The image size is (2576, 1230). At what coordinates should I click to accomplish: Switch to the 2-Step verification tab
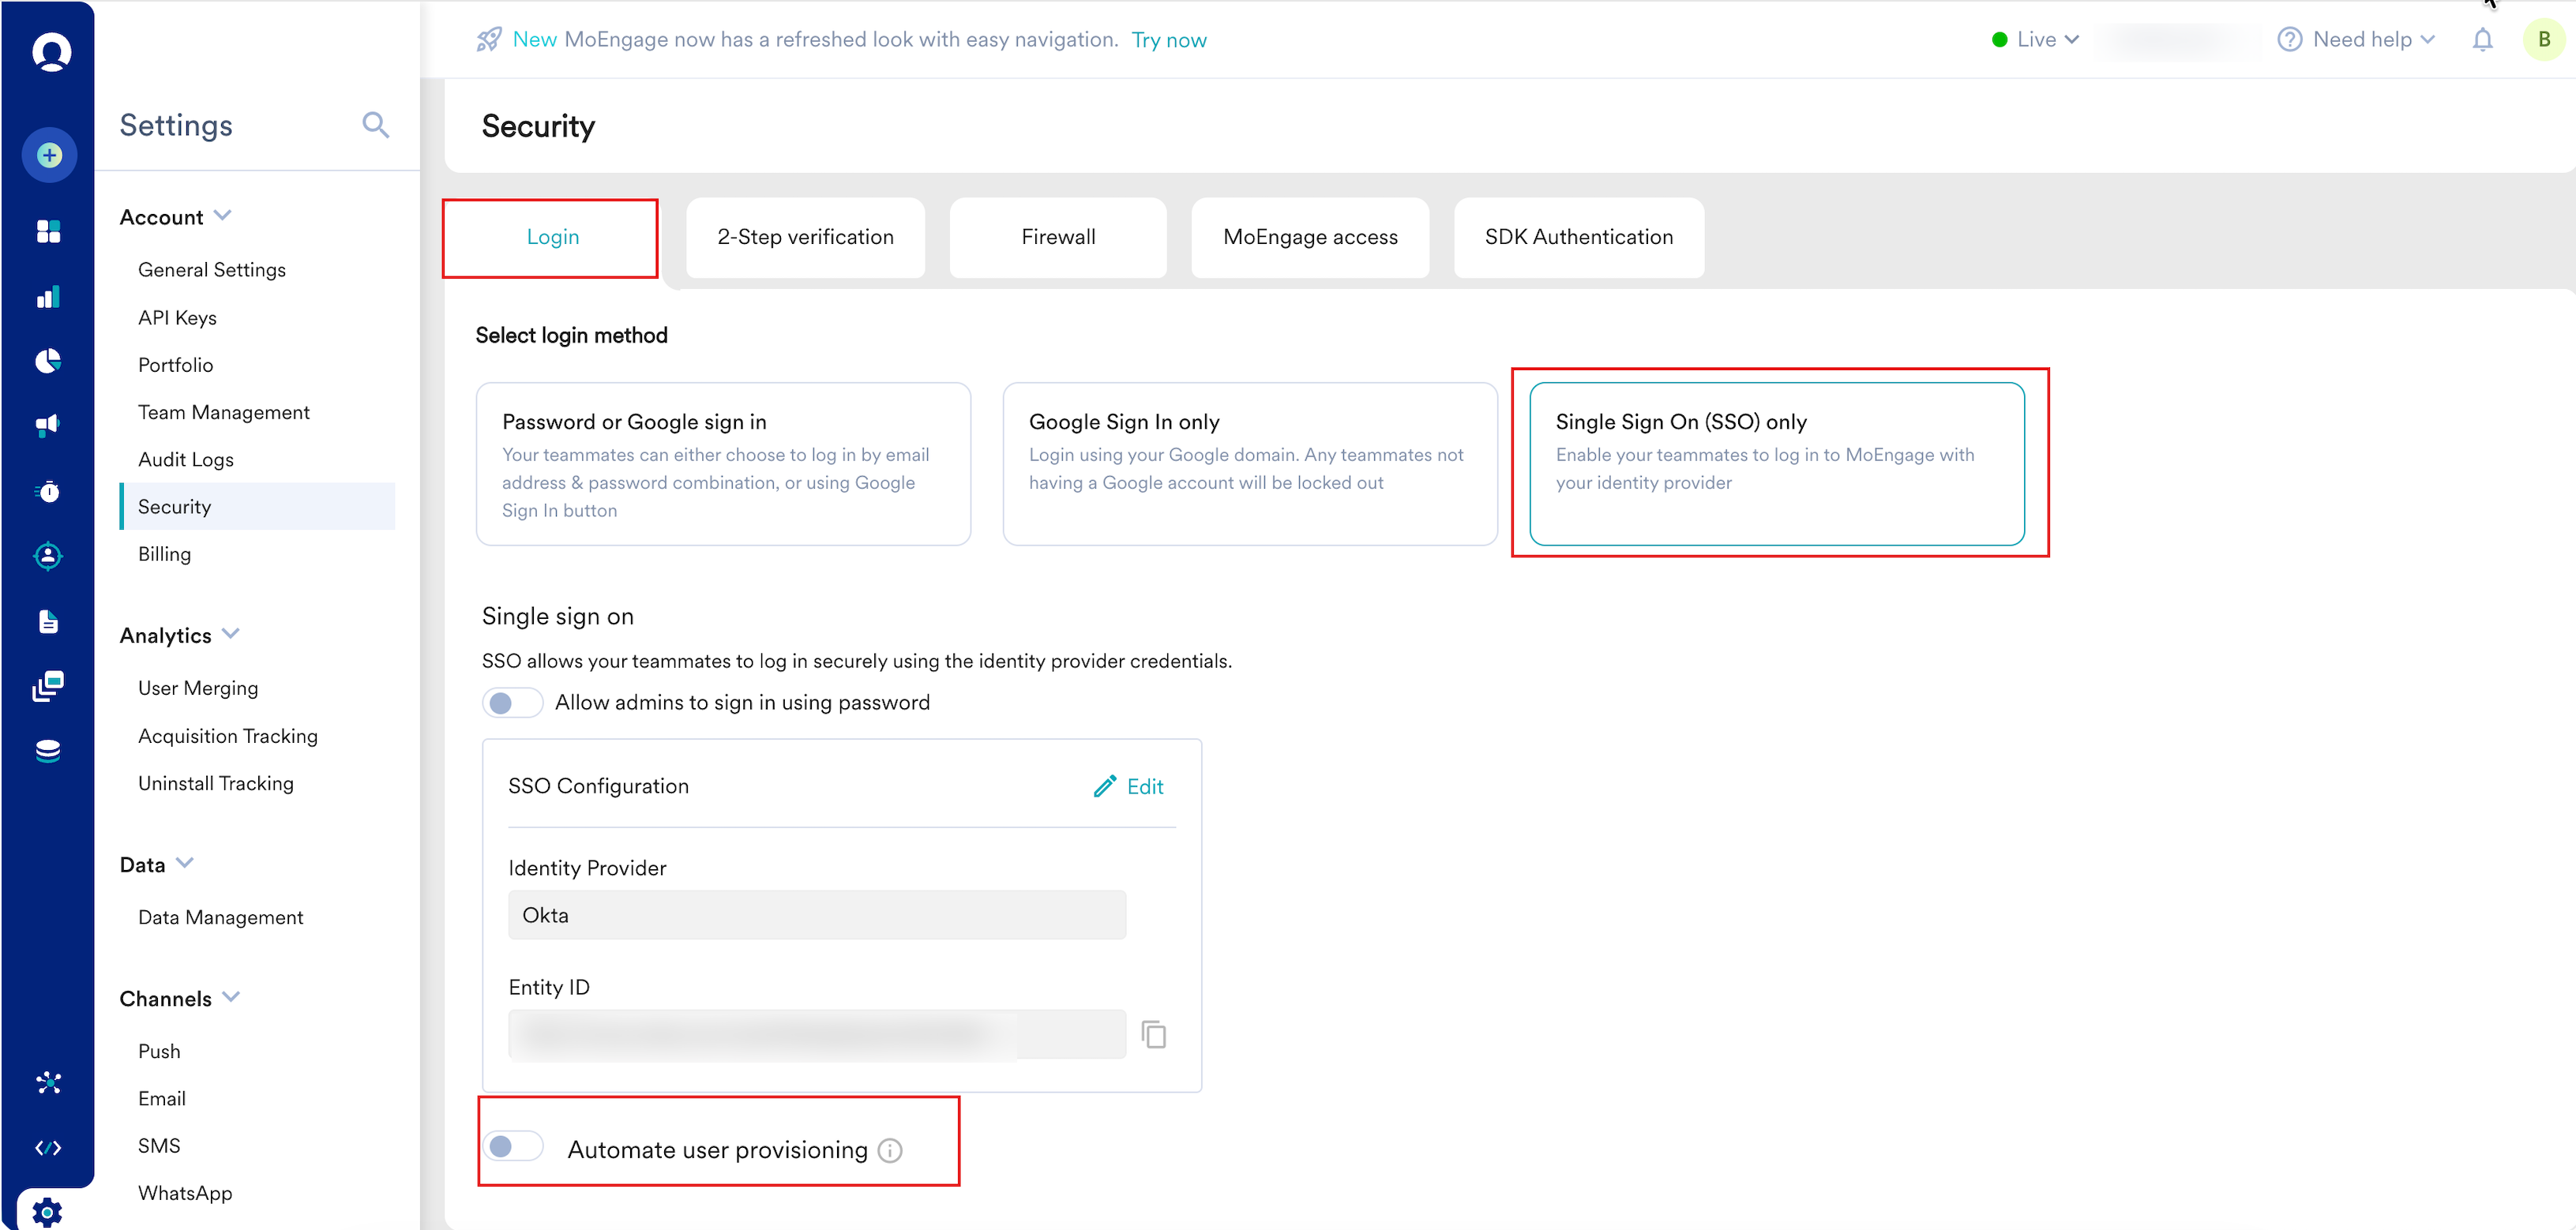[x=805, y=237]
